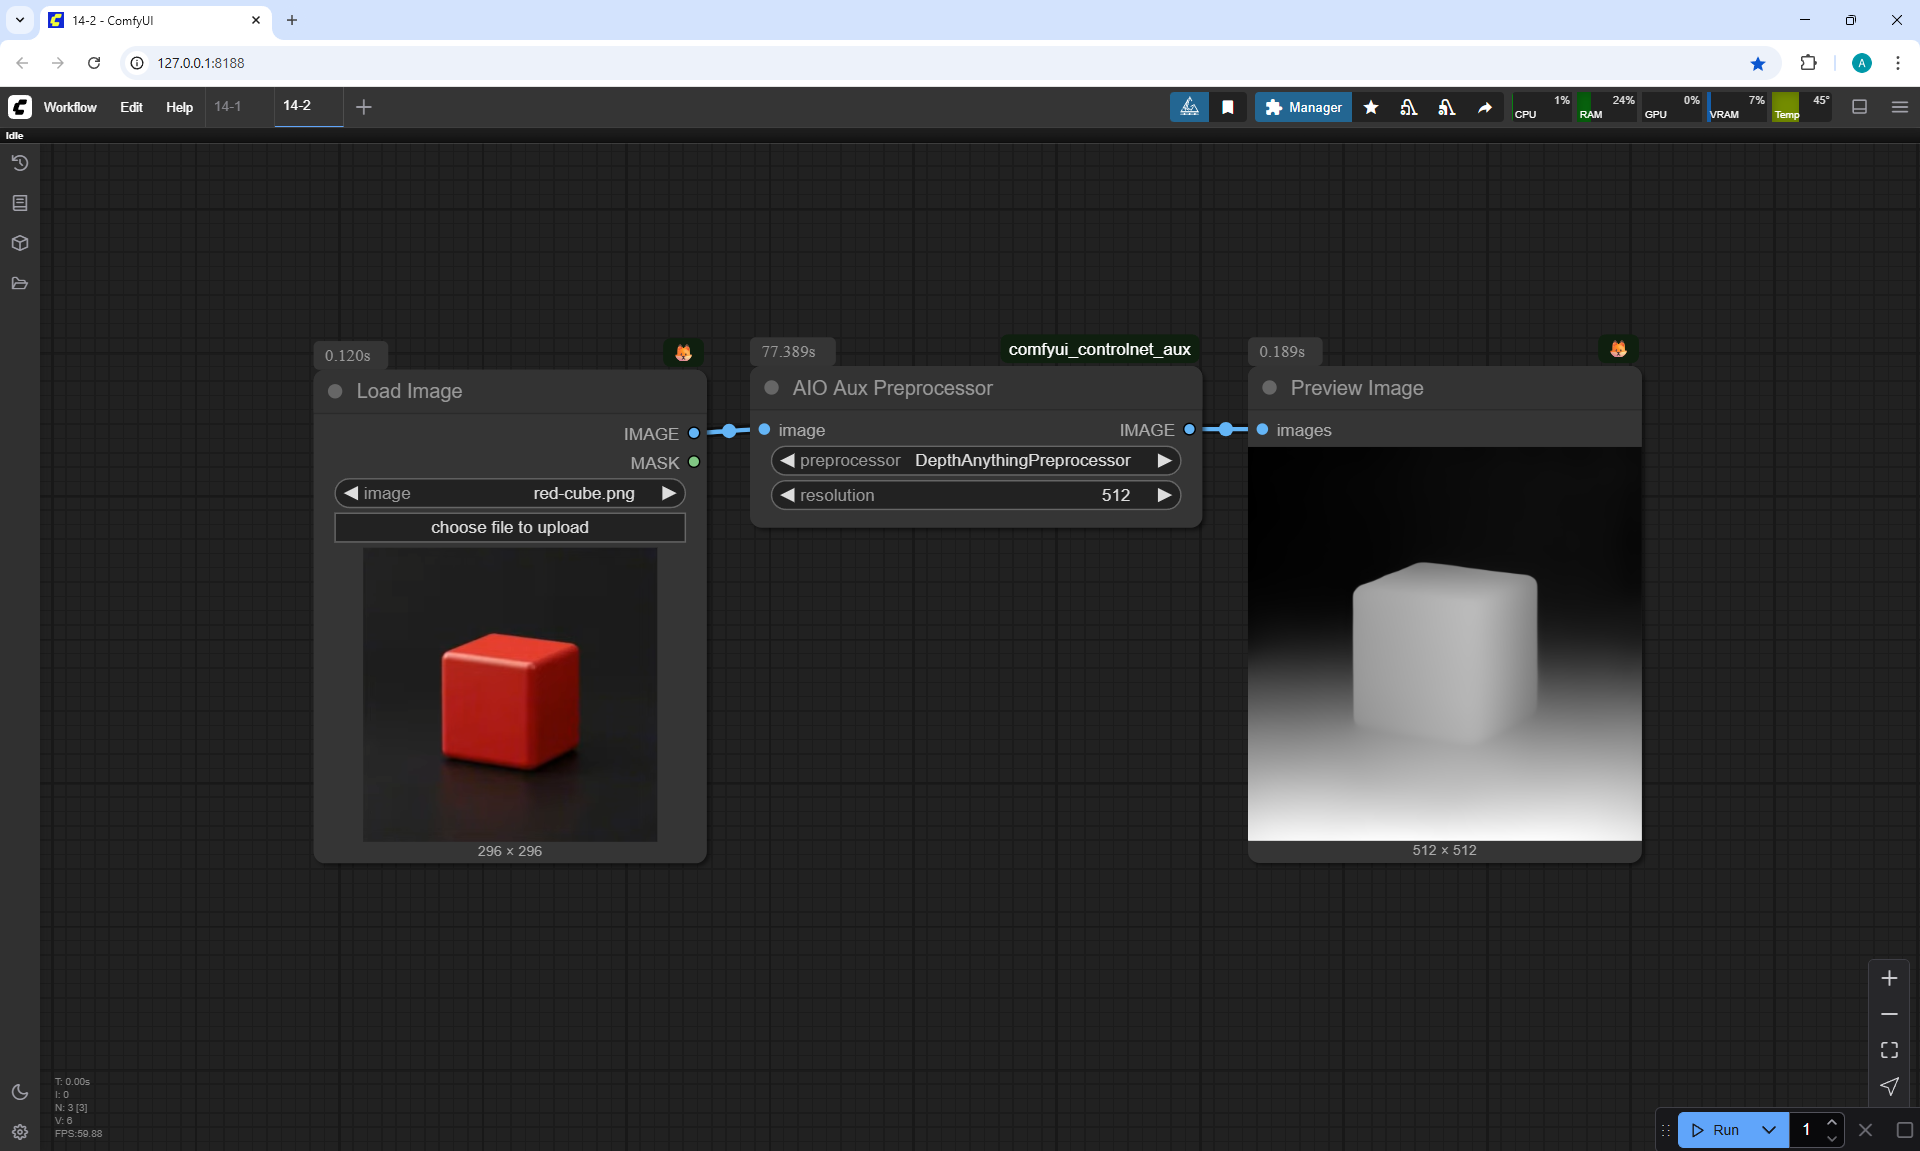Collapse the Preview Image node via its dot
Image resolution: width=1920 pixels, height=1151 pixels.
coord(1269,388)
